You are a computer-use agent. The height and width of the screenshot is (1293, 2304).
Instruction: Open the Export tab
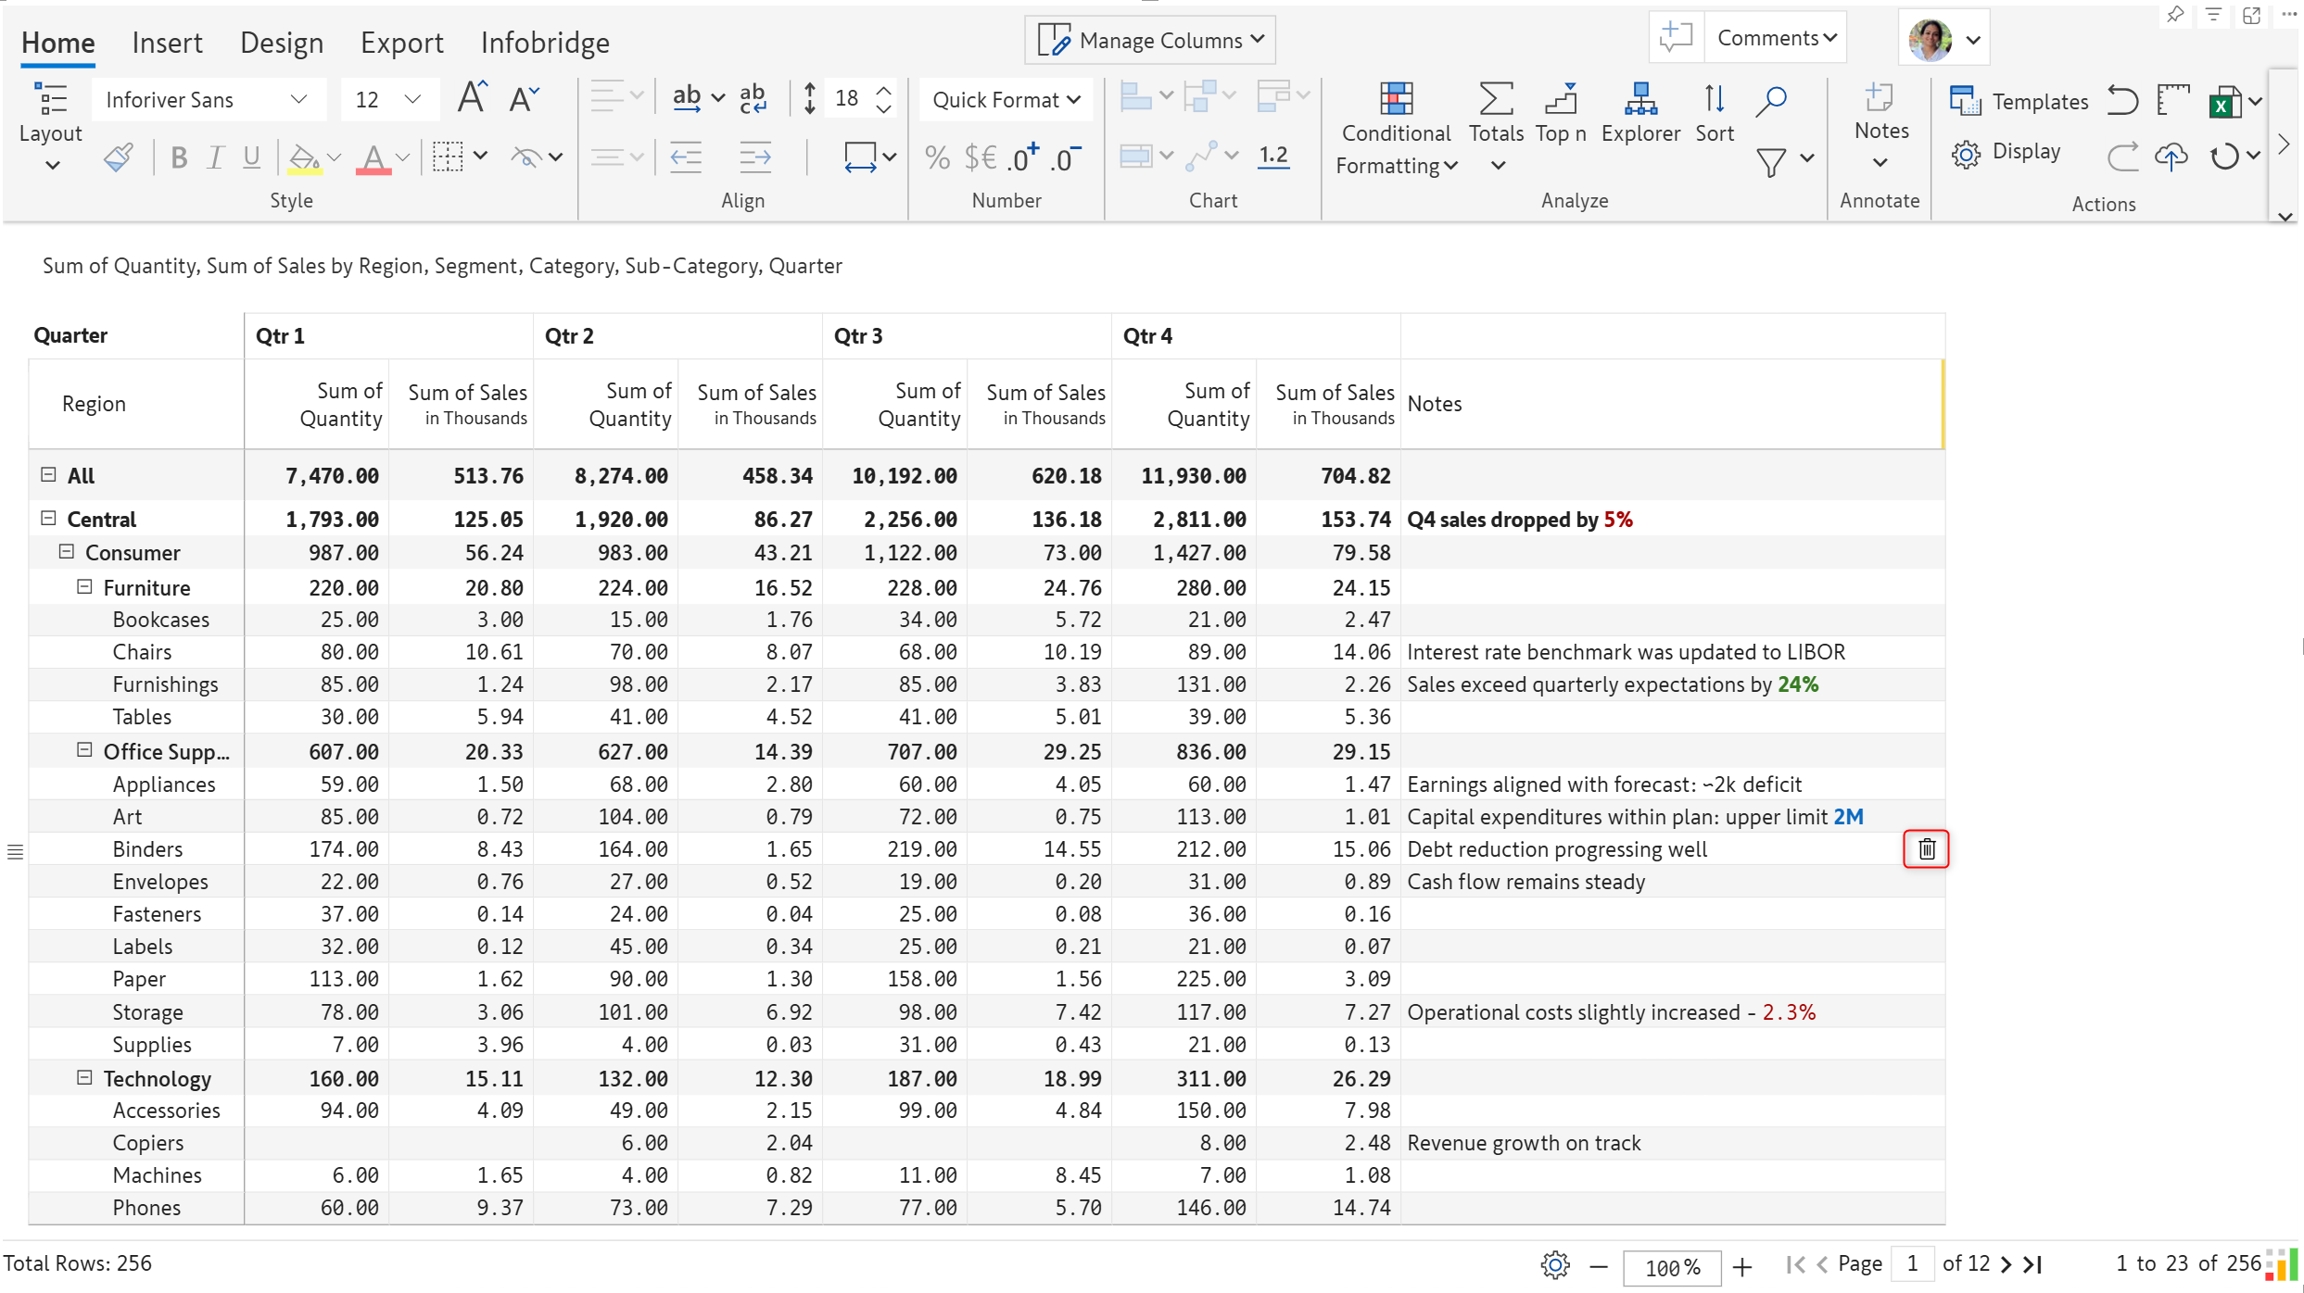(x=401, y=43)
